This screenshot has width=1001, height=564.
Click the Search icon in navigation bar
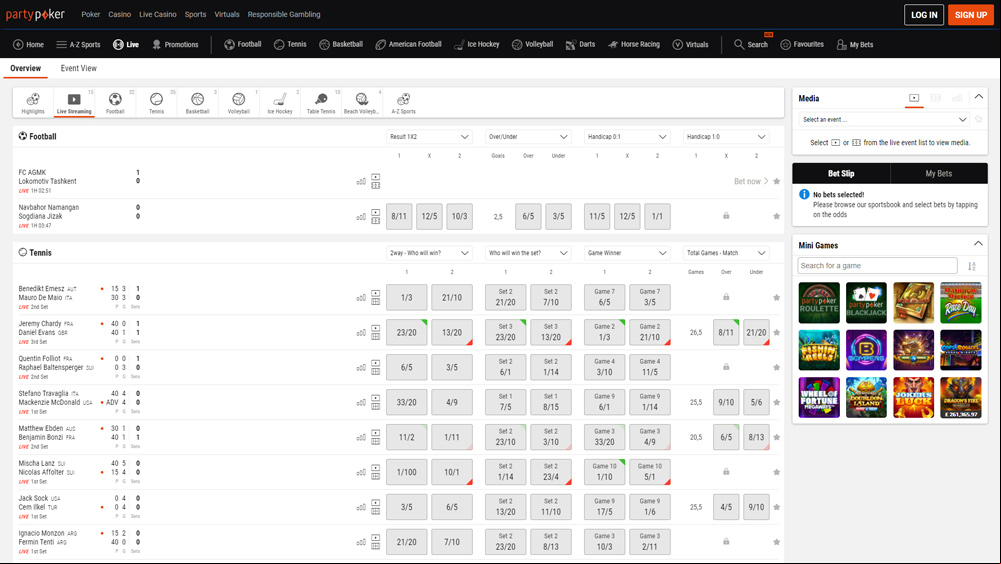751,44
